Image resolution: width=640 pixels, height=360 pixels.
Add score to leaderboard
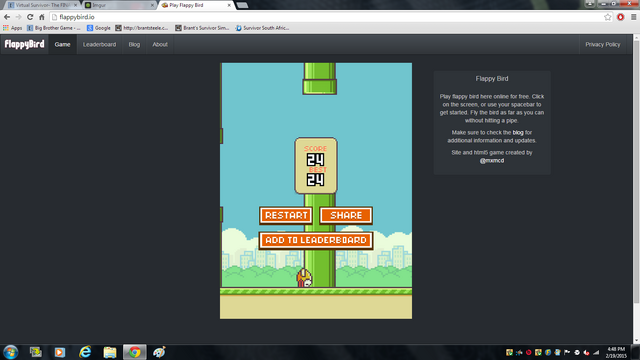click(x=316, y=240)
